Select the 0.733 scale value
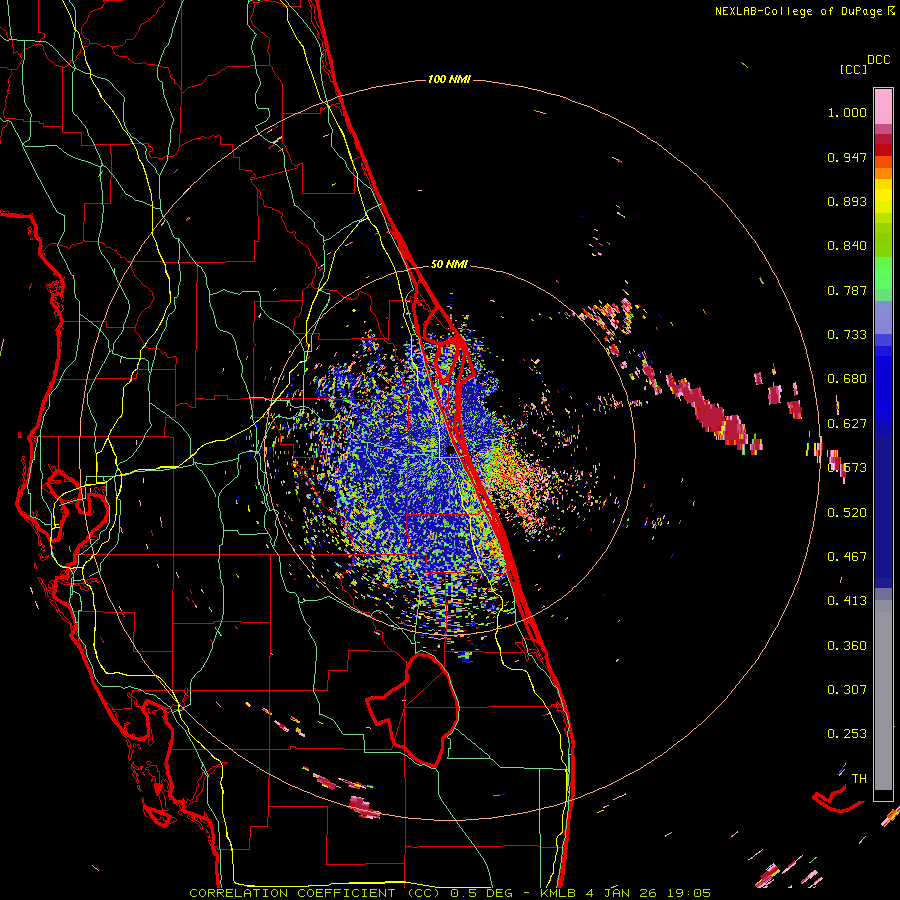The width and height of the screenshot is (900, 900). (x=847, y=335)
